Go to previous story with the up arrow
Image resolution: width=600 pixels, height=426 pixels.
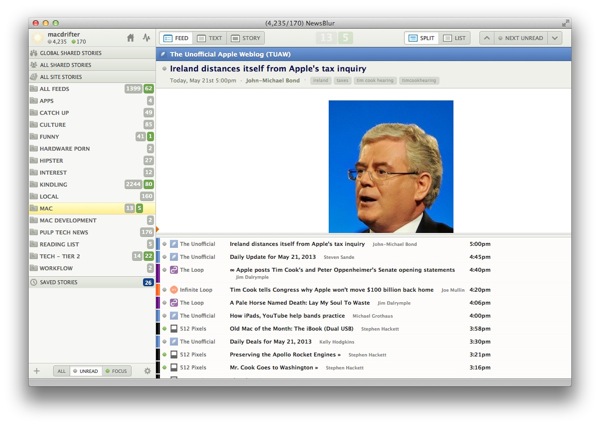coord(487,38)
